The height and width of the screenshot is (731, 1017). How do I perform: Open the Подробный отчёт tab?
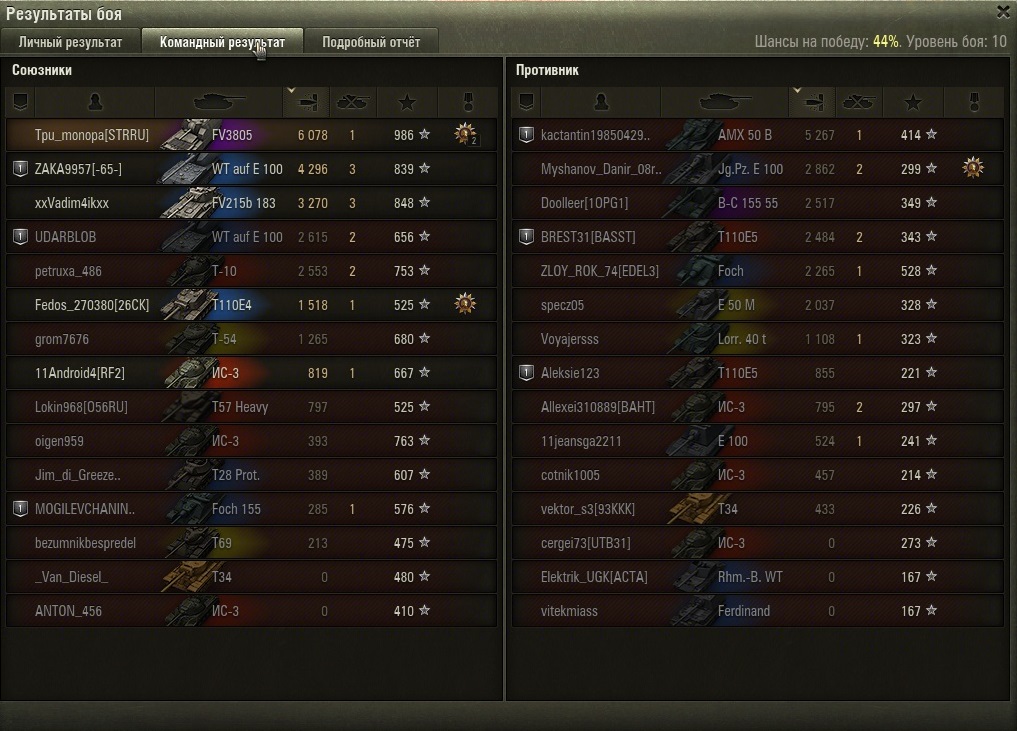click(x=371, y=42)
